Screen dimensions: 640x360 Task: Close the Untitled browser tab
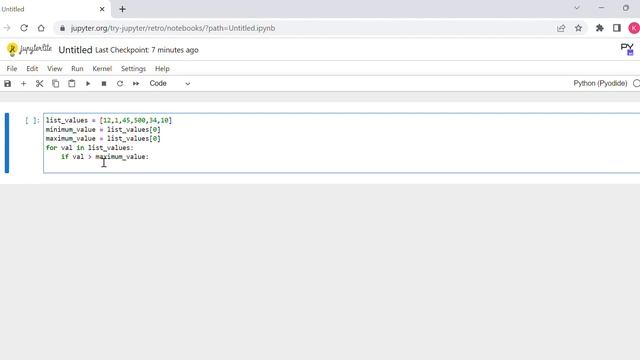102,9
